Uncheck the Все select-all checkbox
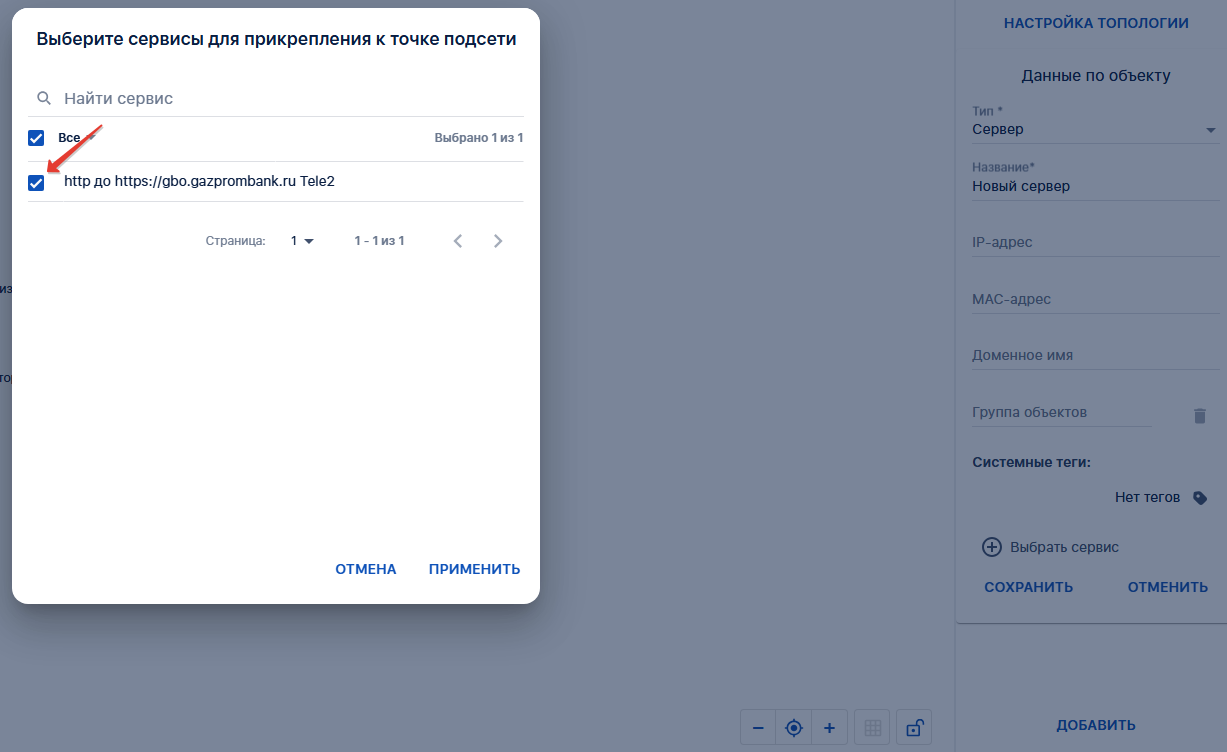This screenshot has height=752, width=1227. point(36,138)
